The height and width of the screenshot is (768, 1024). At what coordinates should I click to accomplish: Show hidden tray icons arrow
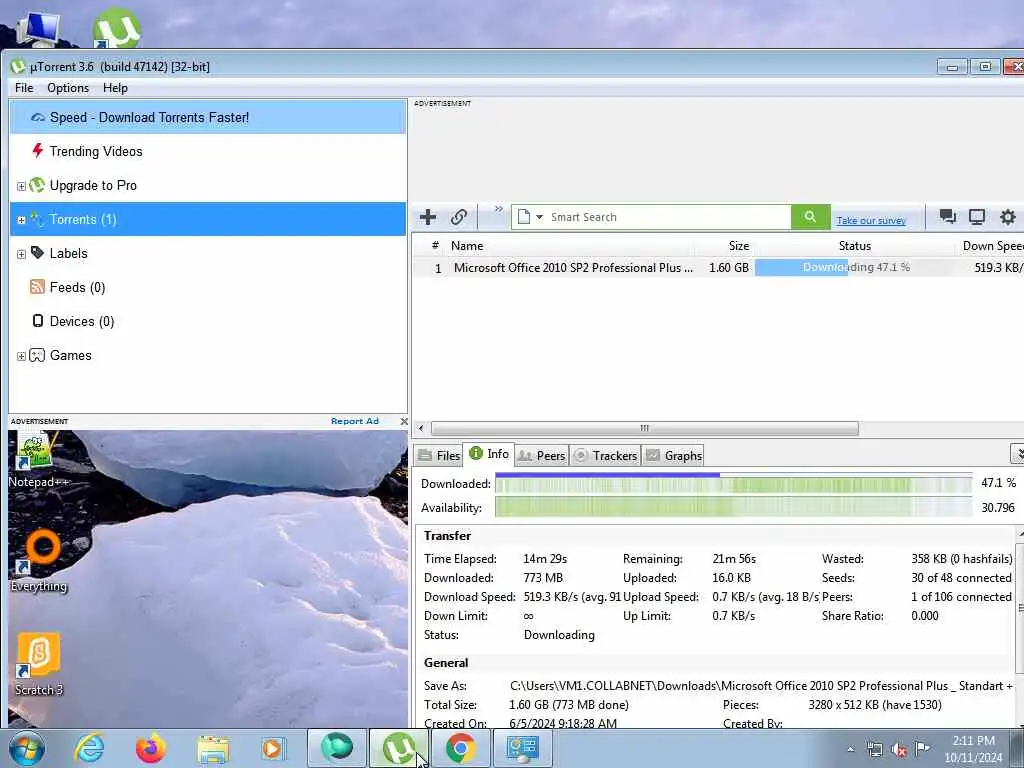point(850,749)
